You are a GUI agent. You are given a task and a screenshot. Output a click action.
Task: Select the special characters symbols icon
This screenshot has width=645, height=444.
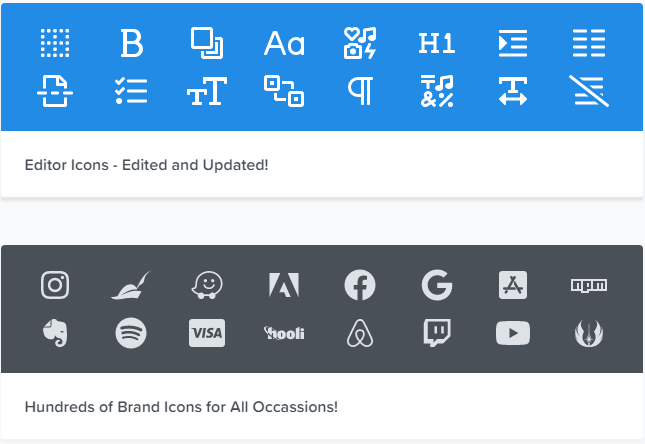point(437,91)
